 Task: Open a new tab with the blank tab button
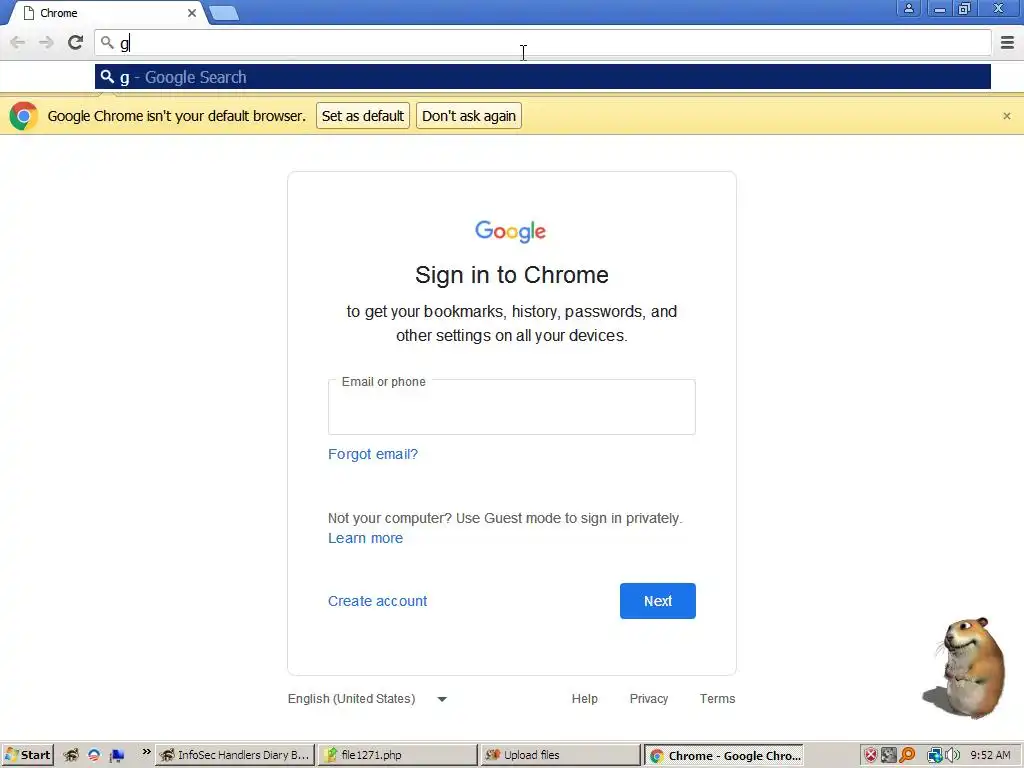[x=224, y=13]
